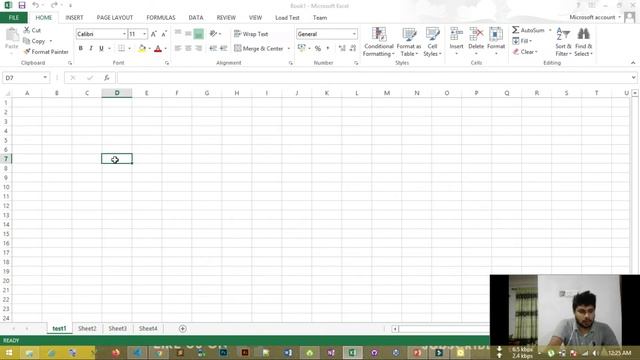Screen dimensions: 640x360
Task: Select the Sheet2 worksheet tab
Action: (87, 329)
